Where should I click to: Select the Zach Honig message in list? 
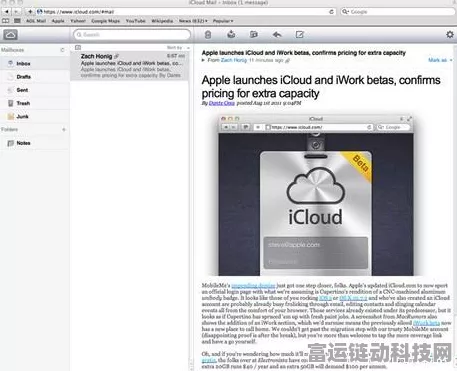[130, 66]
